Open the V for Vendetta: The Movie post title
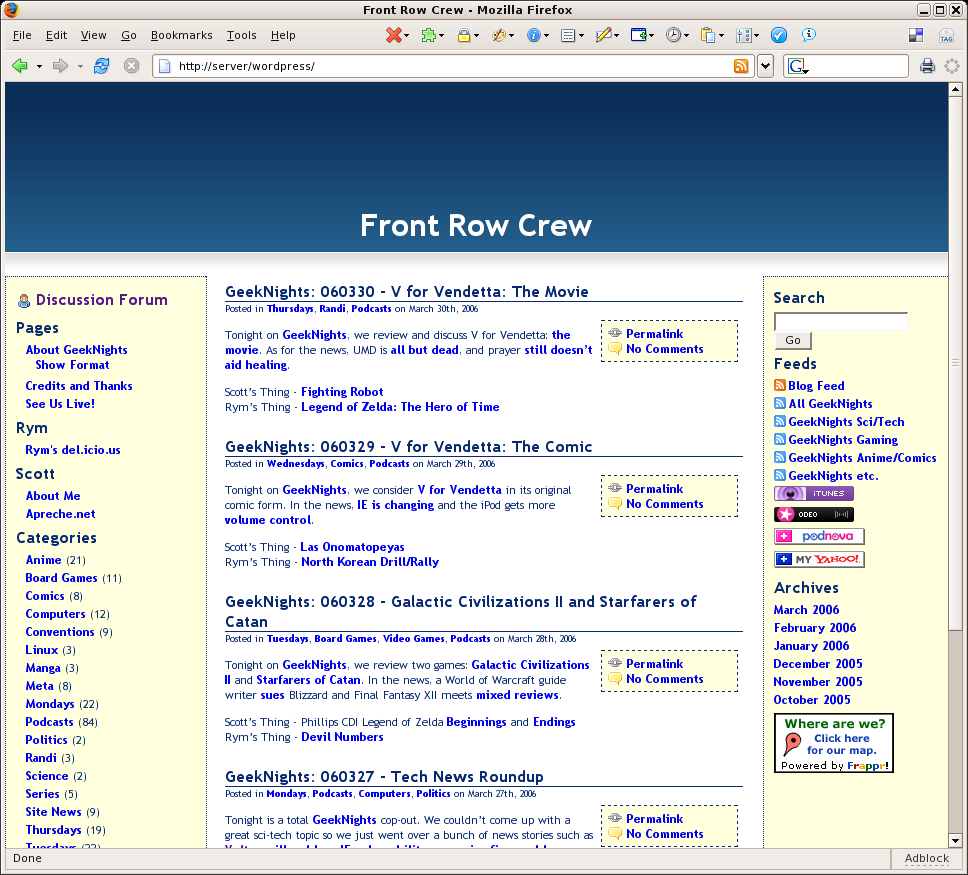This screenshot has width=968, height=875. click(x=406, y=291)
